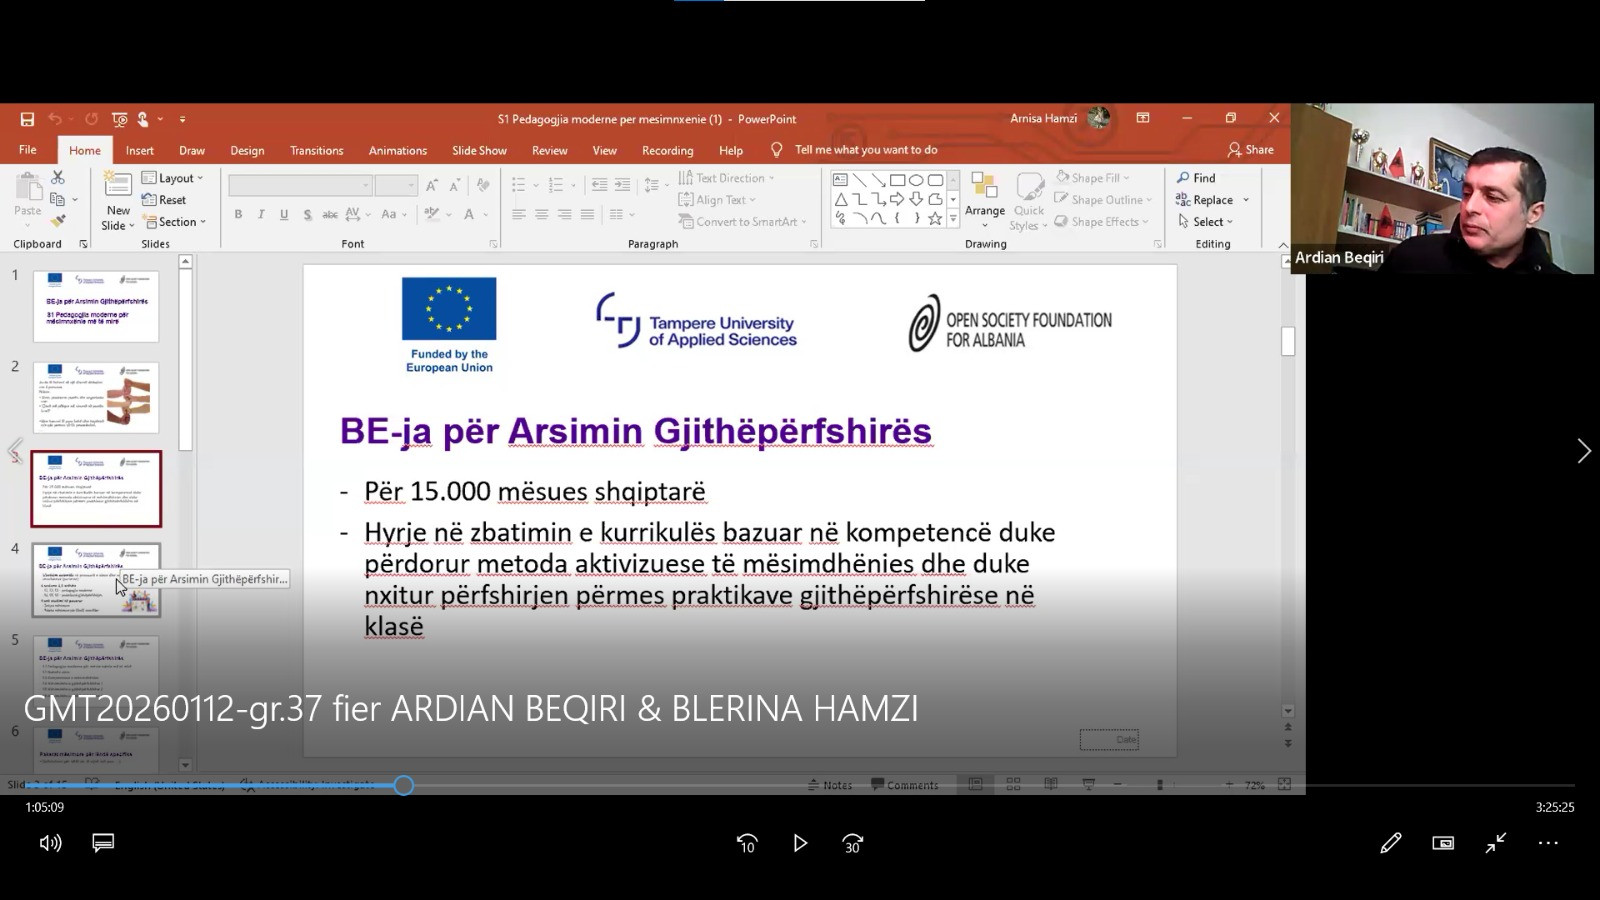Toggle Strikethrough formatting
The height and width of the screenshot is (900, 1600).
point(330,214)
